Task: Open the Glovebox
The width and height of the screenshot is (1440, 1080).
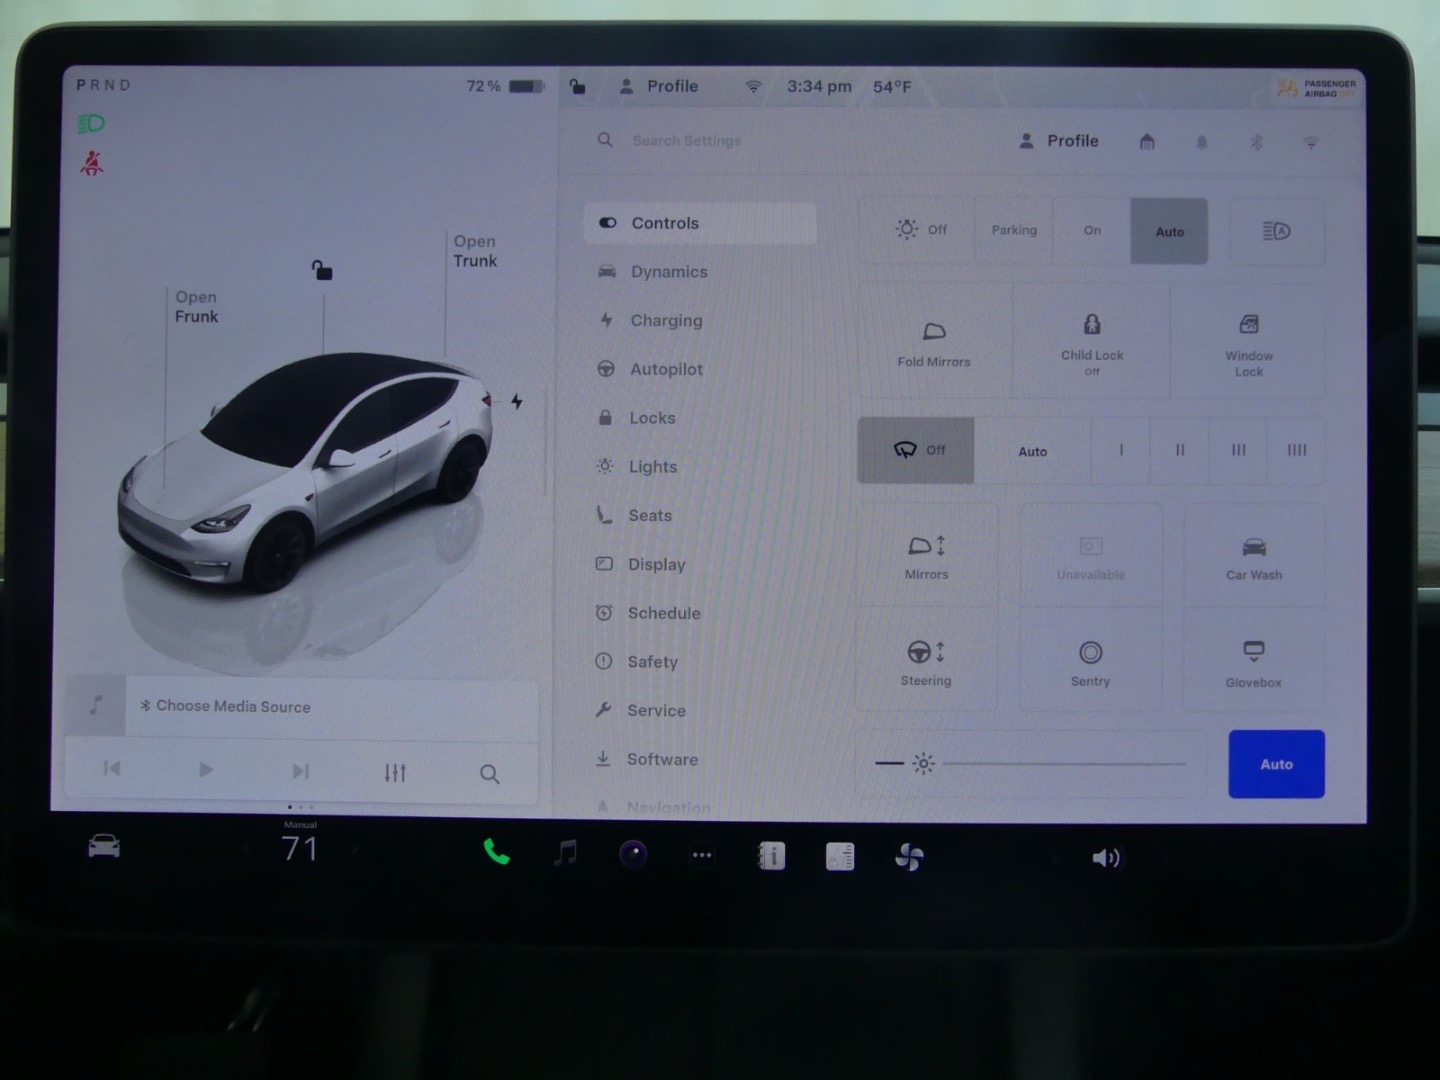Action: 1253,662
